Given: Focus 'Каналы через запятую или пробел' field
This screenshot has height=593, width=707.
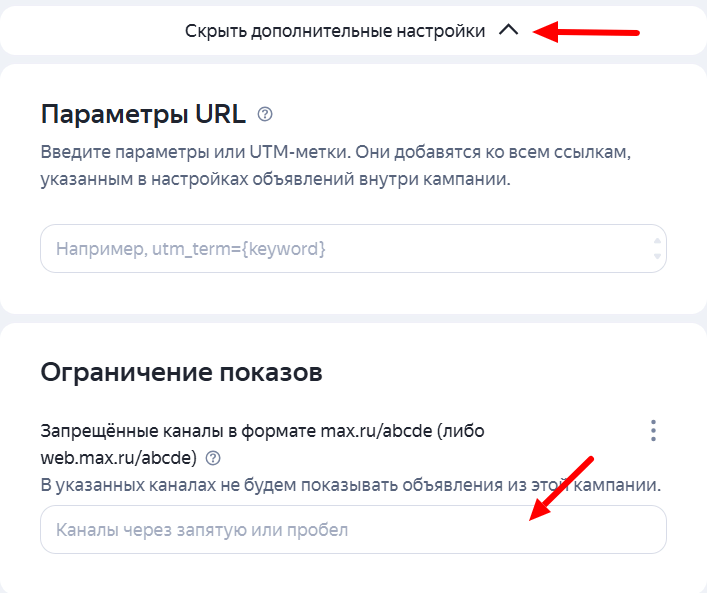Looking at the screenshot, I should pos(354,529).
